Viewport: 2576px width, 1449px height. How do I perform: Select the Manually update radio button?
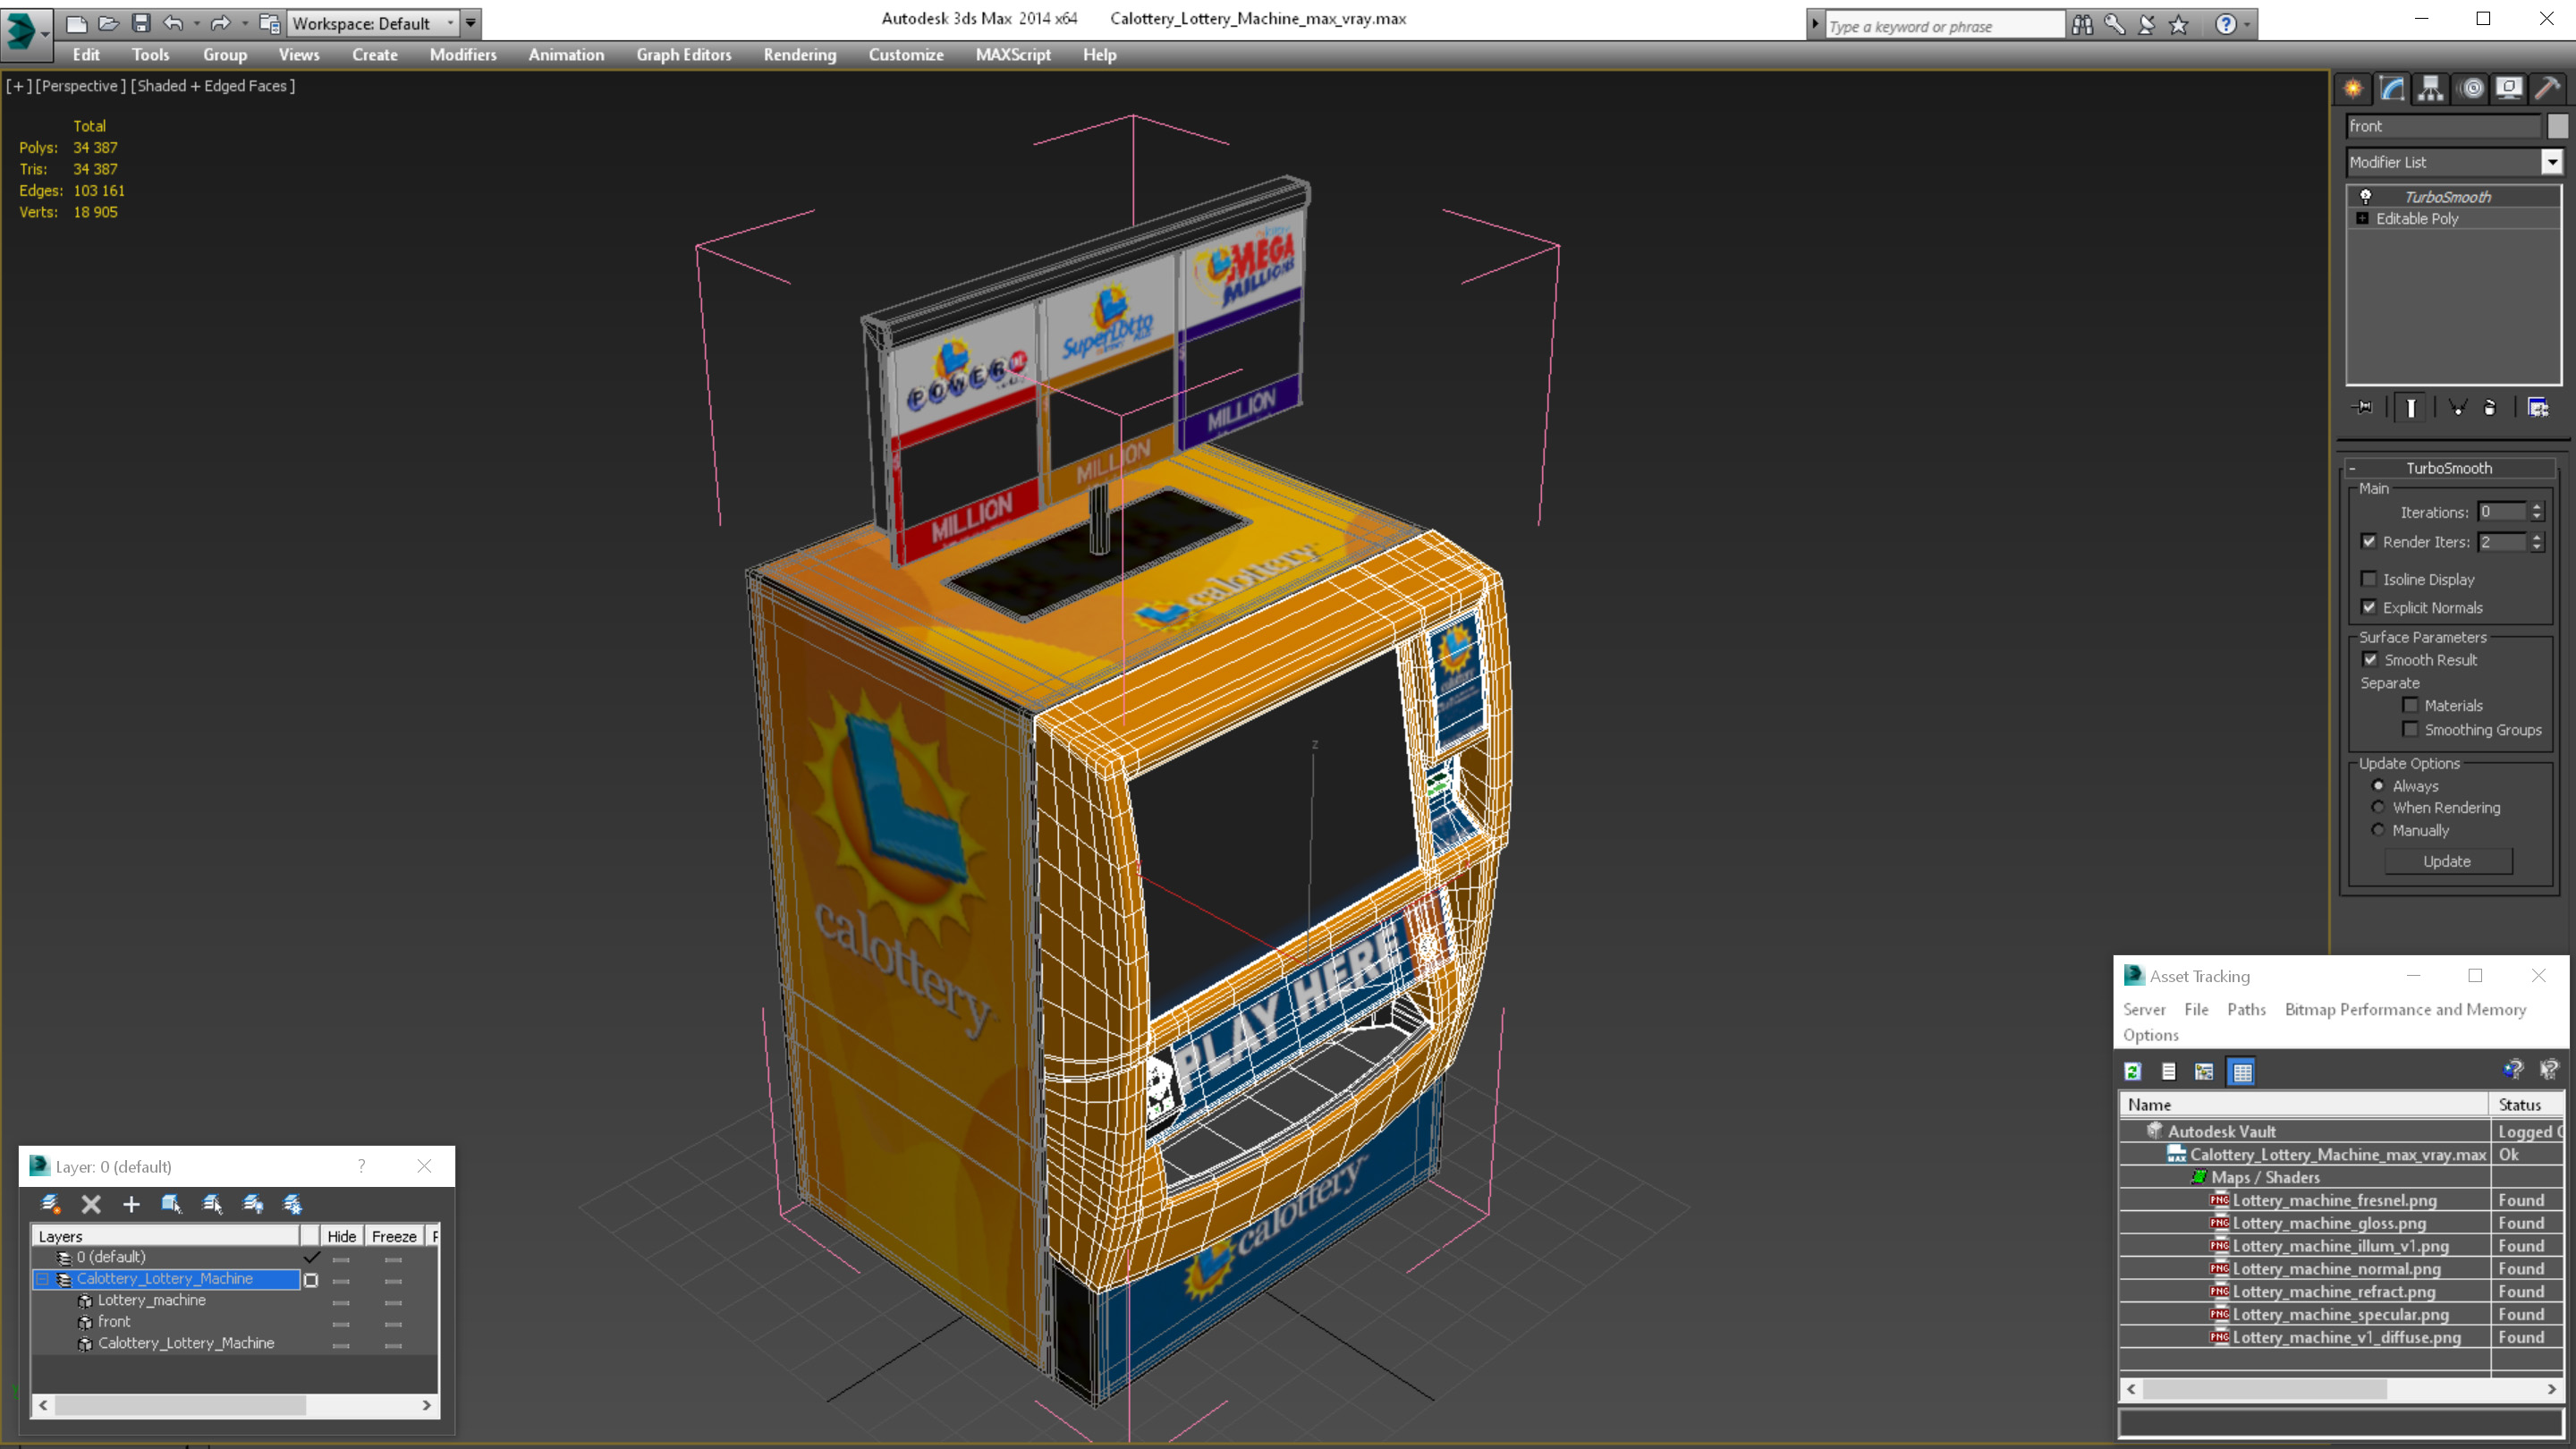click(x=2378, y=830)
